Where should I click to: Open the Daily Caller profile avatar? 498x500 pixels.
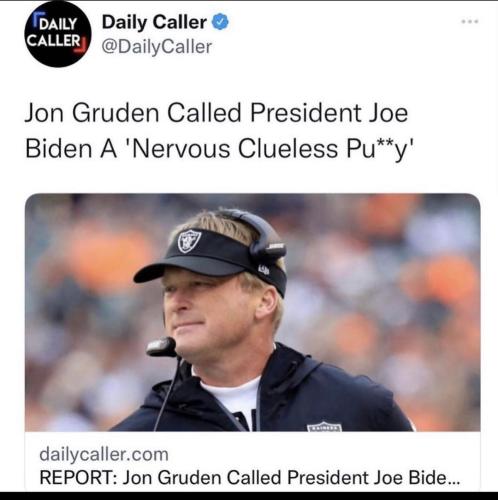[58, 34]
